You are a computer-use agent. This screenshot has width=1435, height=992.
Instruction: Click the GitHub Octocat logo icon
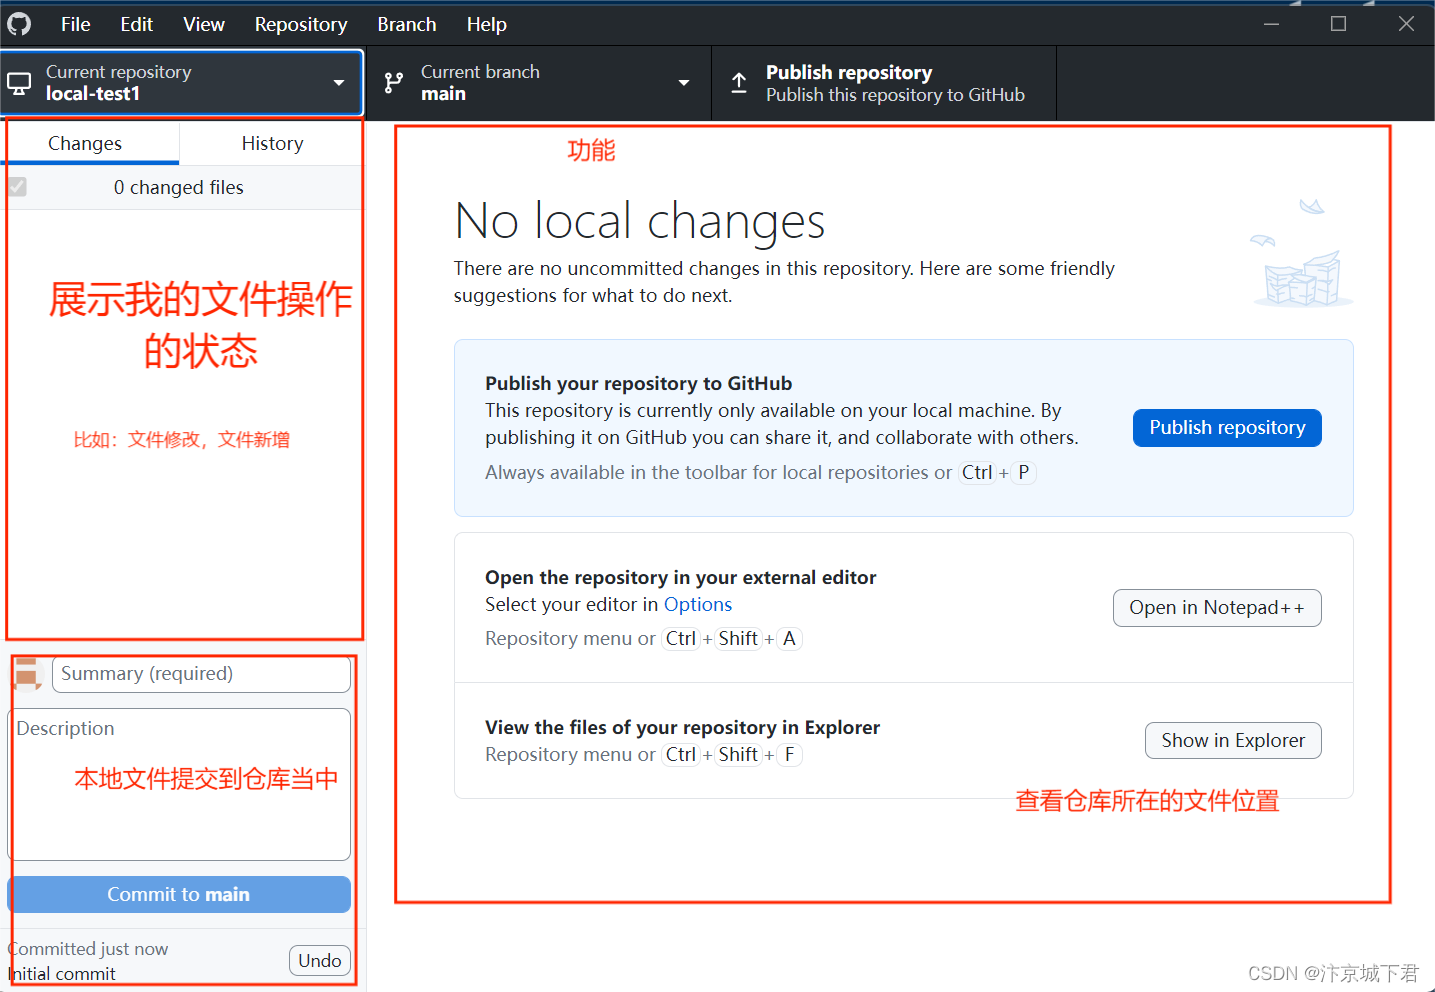tap(19, 23)
